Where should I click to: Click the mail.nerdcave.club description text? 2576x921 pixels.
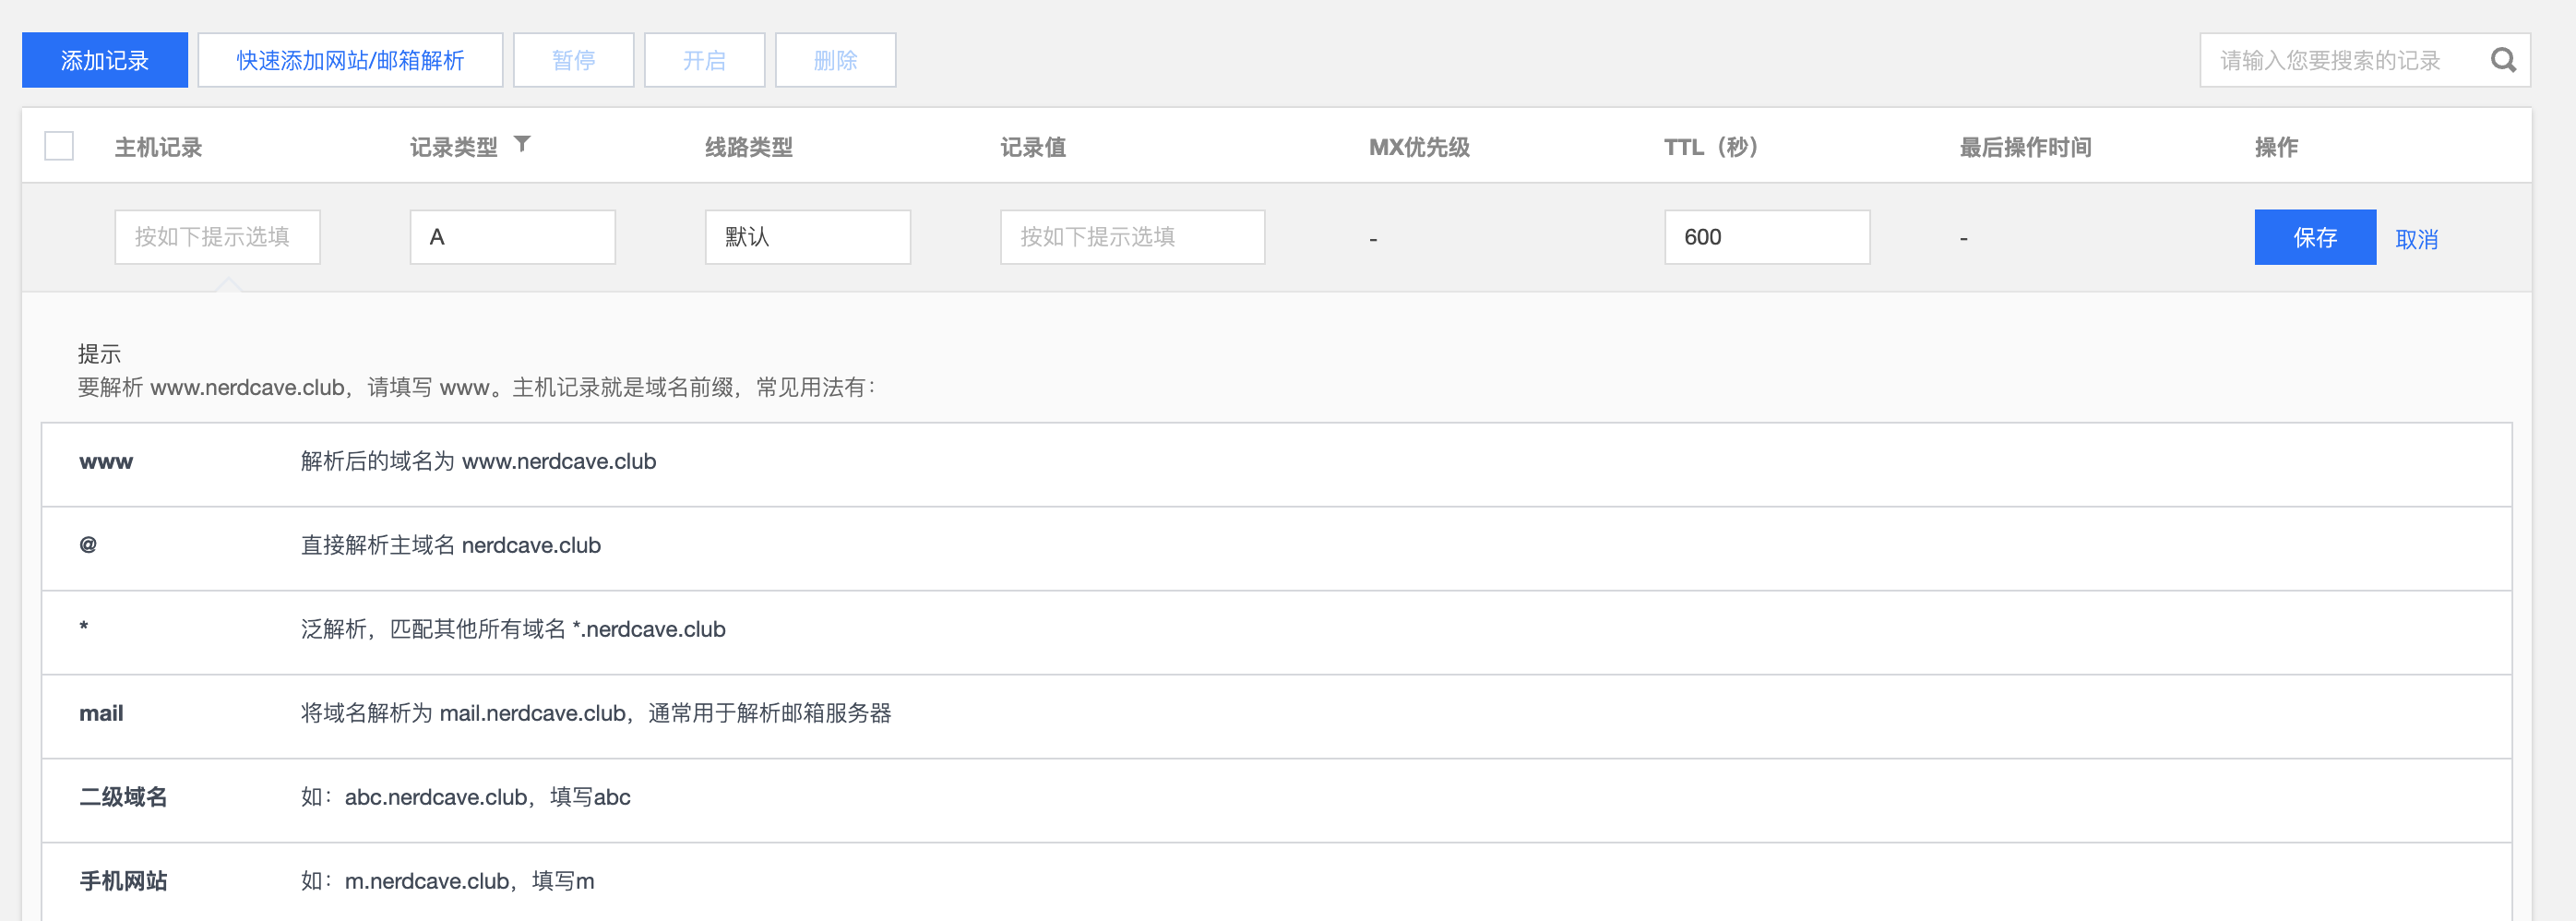(x=596, y=713)
